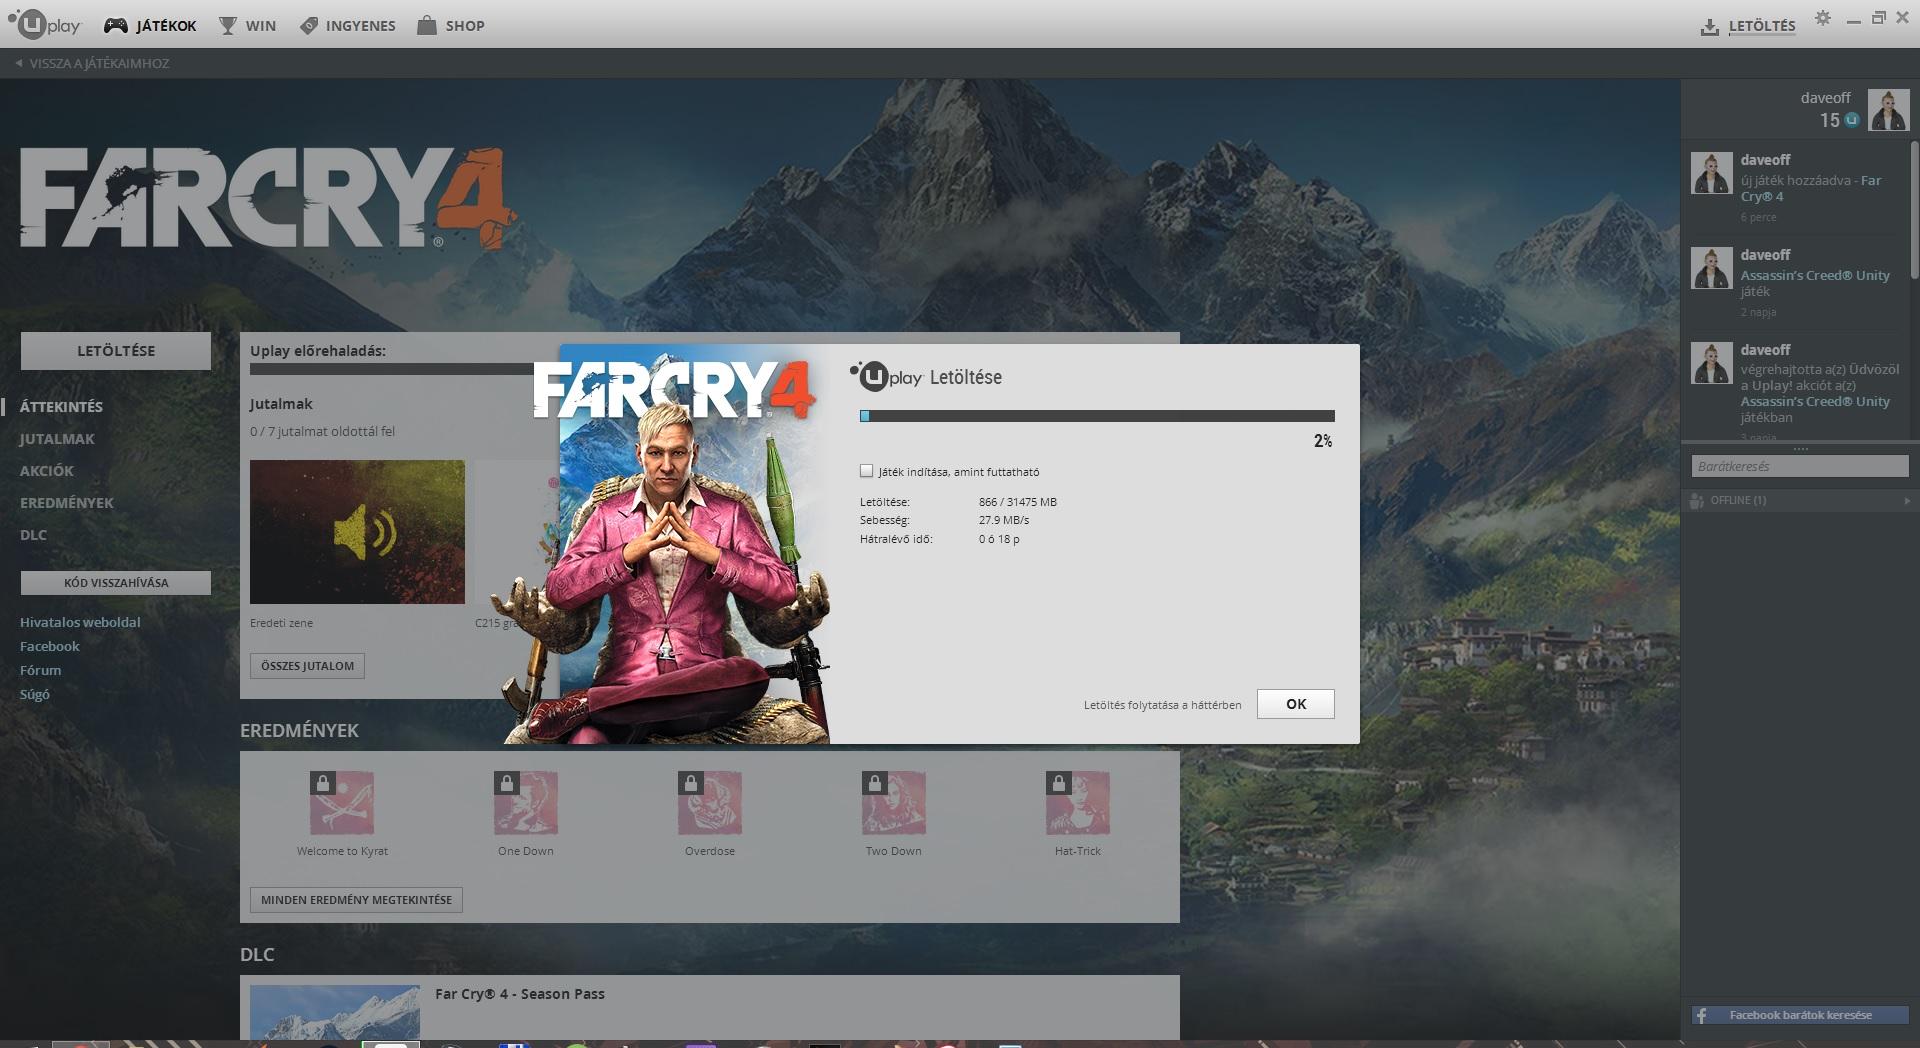1920x1048 pixels.
Task: Click the Uplay előrehaladás progress bar
Action: click(392, 369)
